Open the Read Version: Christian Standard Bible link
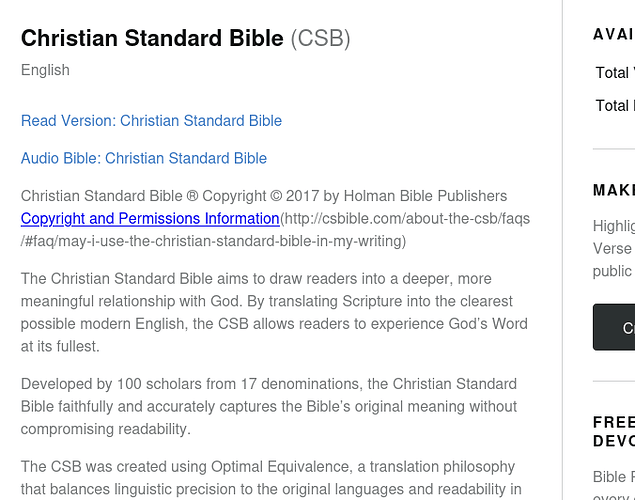The width and height of the screenshot is (635, 500). pyautogui.click(x=151, y=121)
